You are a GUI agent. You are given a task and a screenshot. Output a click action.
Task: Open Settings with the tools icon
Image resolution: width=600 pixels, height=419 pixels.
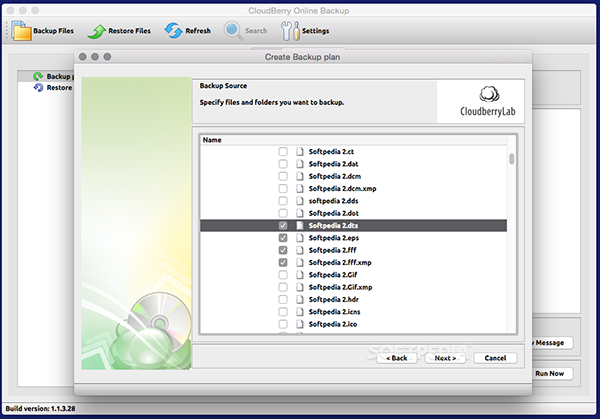tap(290, 31)
